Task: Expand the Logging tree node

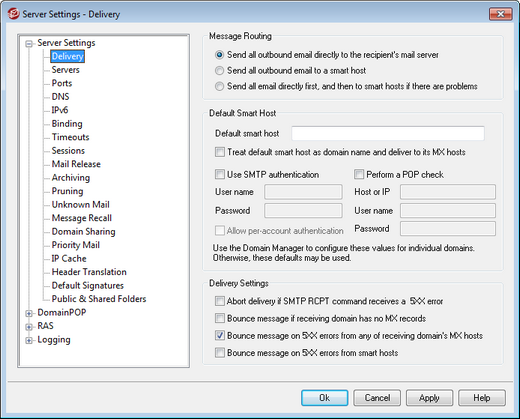Action: [x=29, y=340]
